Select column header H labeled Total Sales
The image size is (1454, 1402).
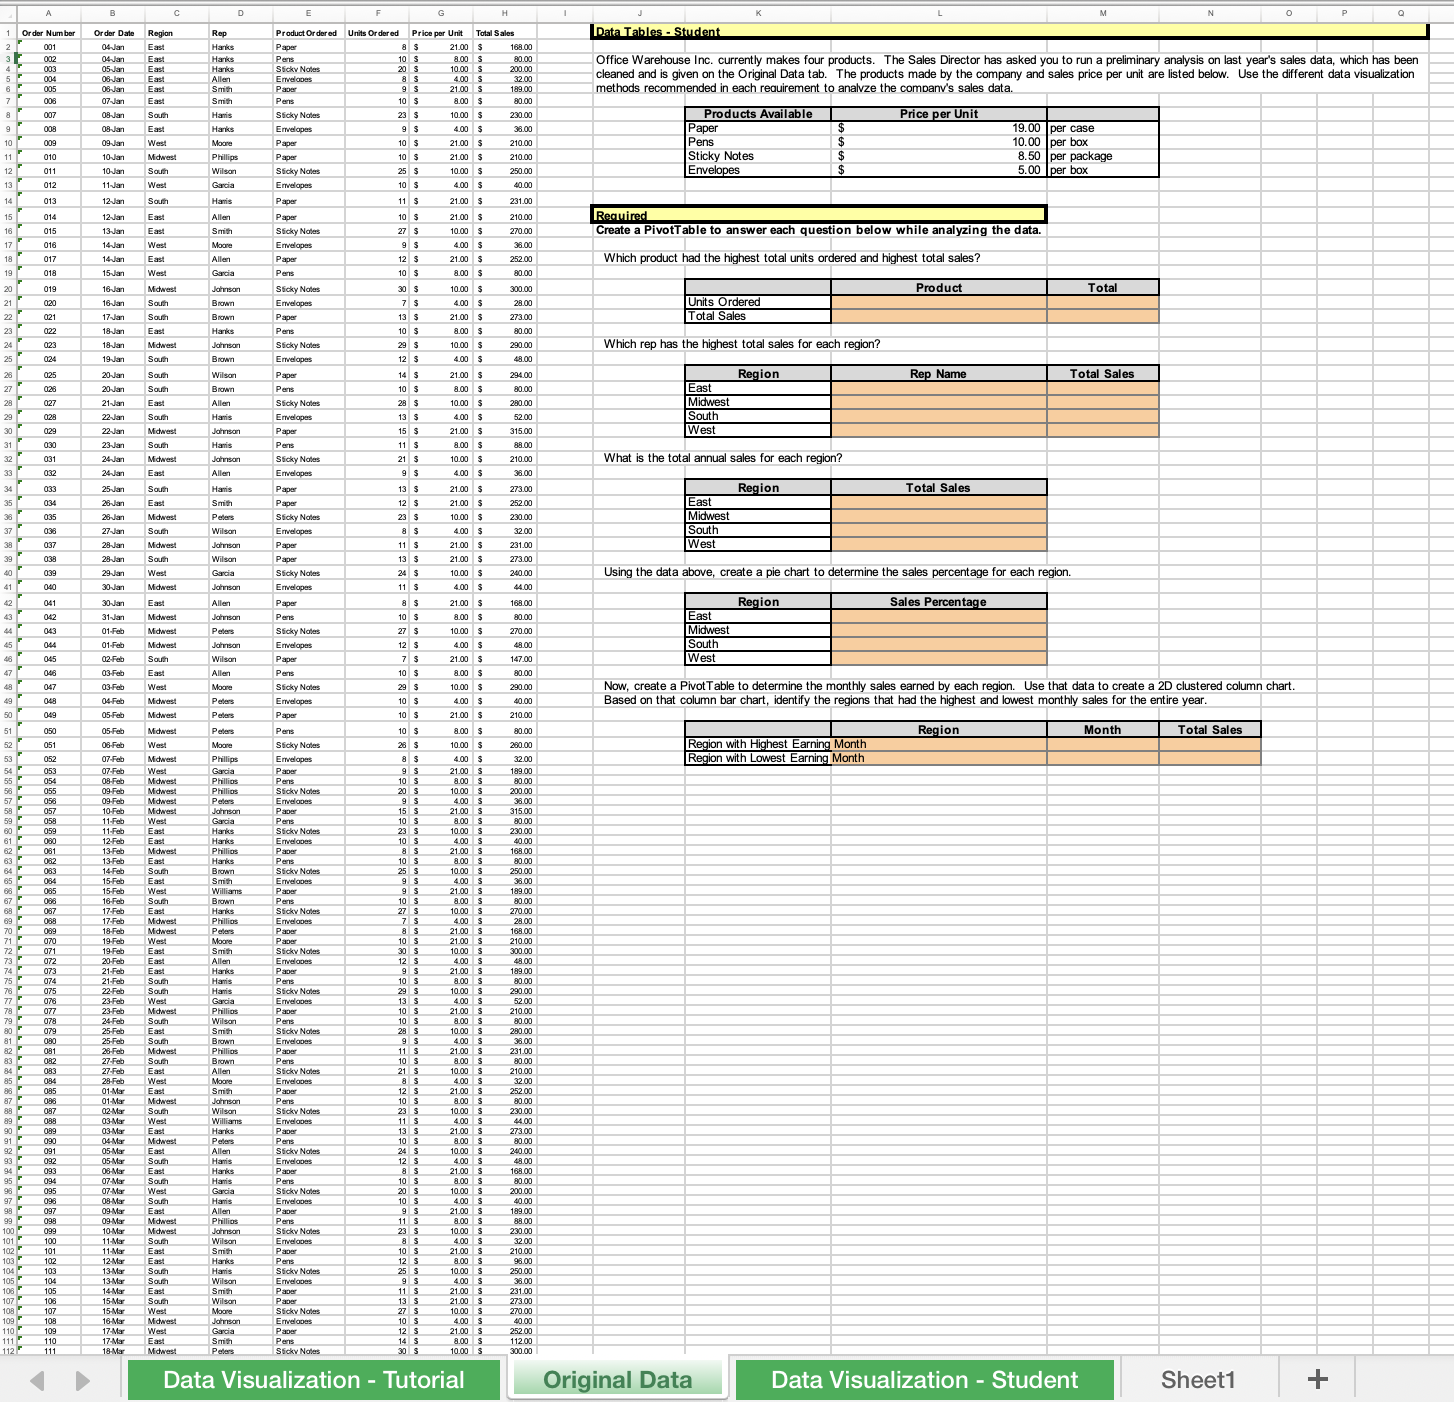coord(503,14)
